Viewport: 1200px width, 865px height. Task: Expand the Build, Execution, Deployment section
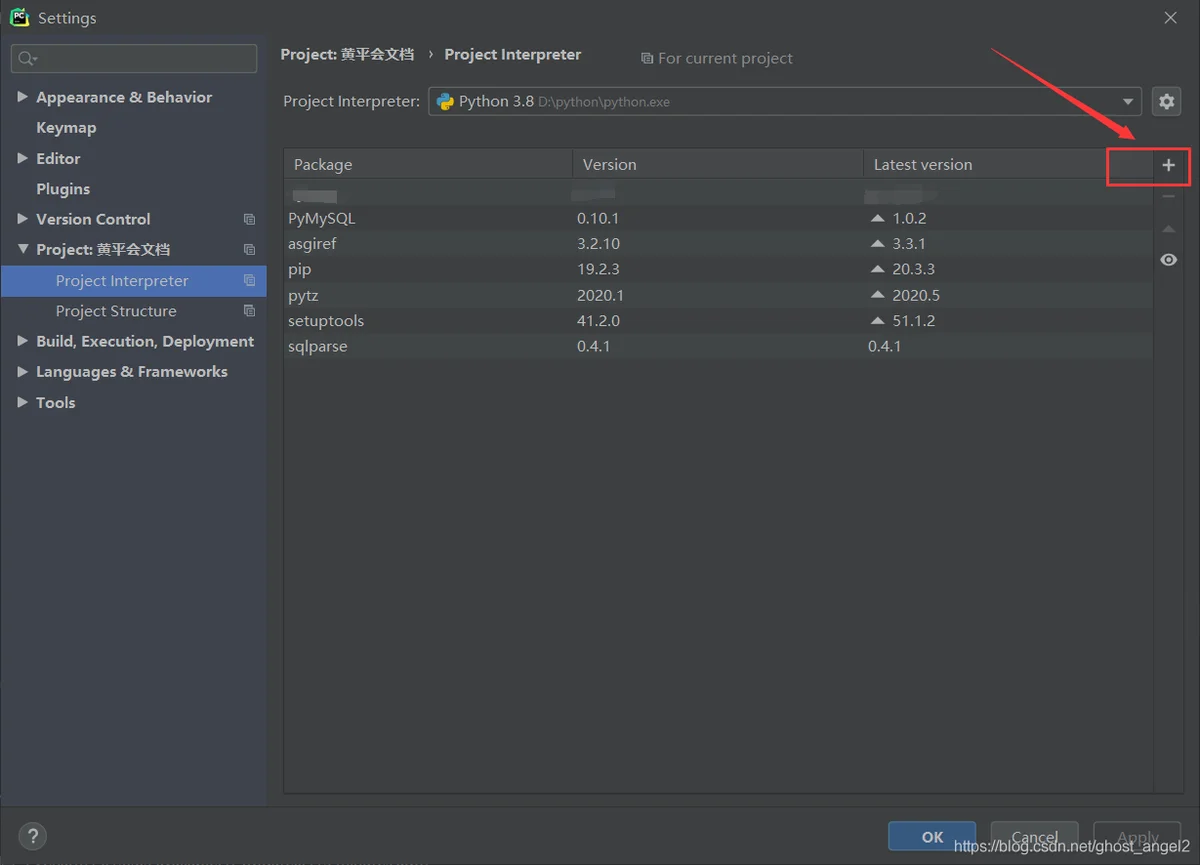point(22,341)
